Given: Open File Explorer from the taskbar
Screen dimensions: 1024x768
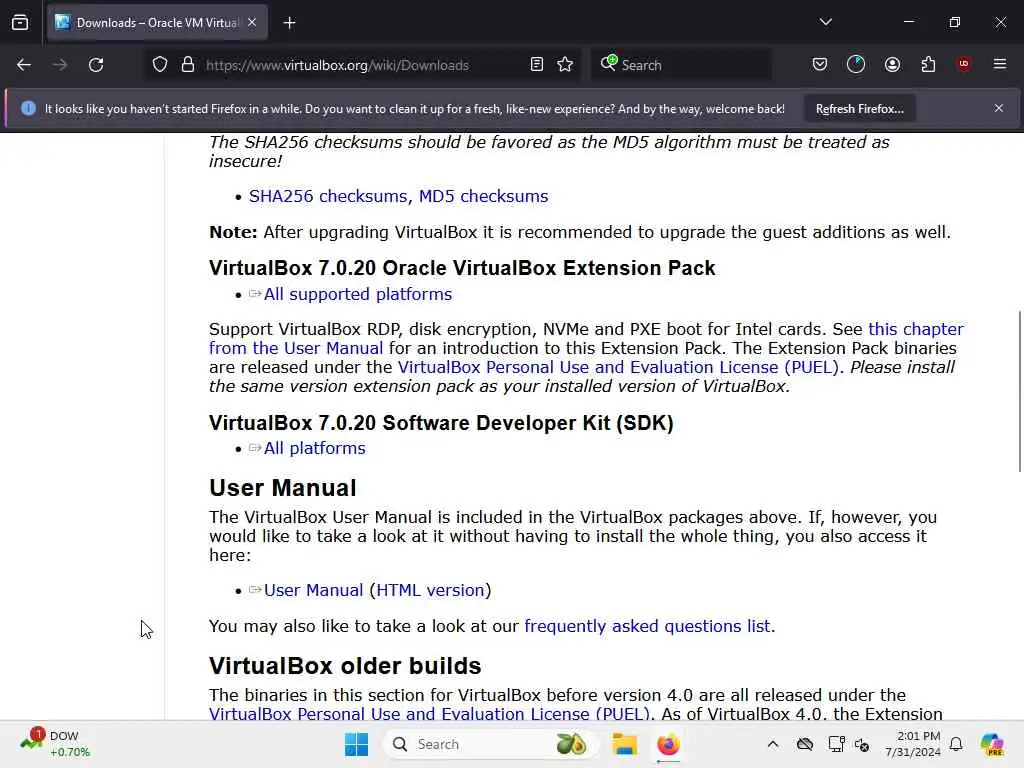Looking at the screenshot, I should 624,744.
